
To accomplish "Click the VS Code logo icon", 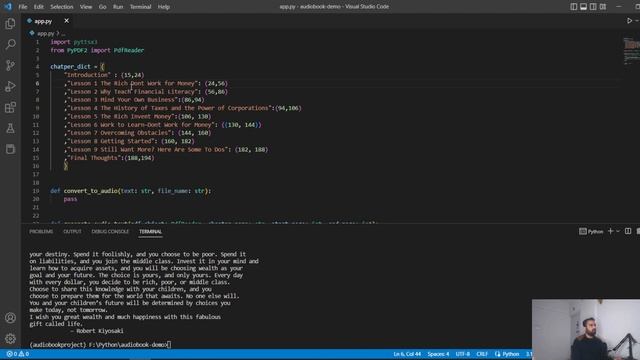I will coord(8,7).
